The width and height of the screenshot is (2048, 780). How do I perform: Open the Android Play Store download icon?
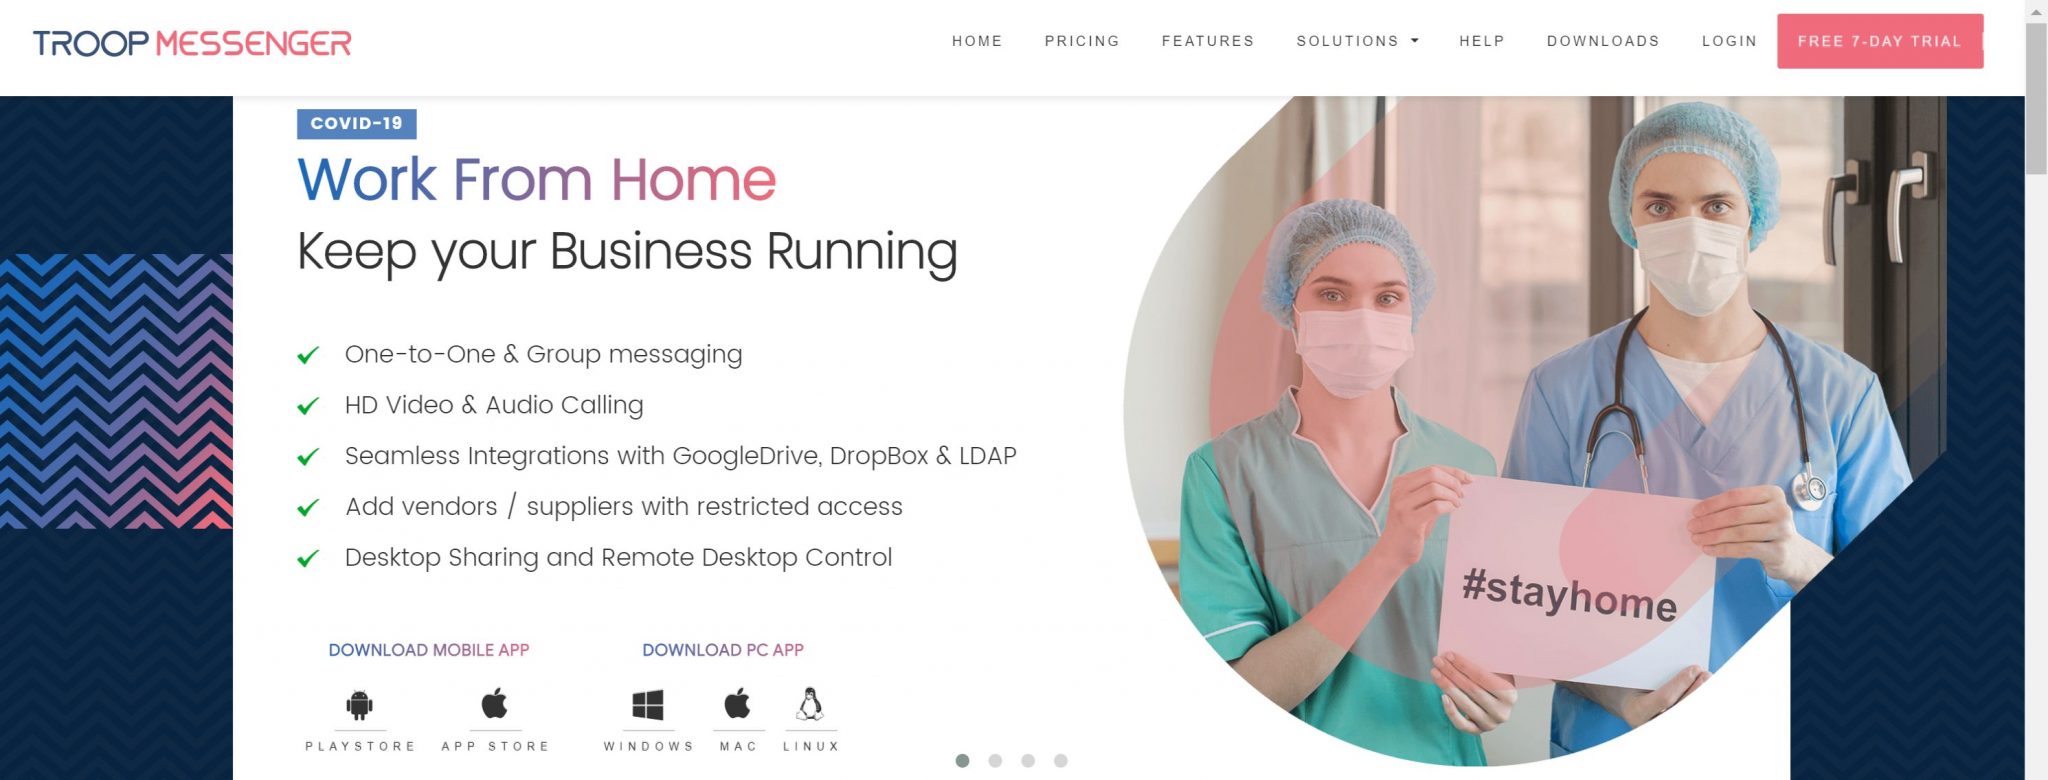(359, 705)
